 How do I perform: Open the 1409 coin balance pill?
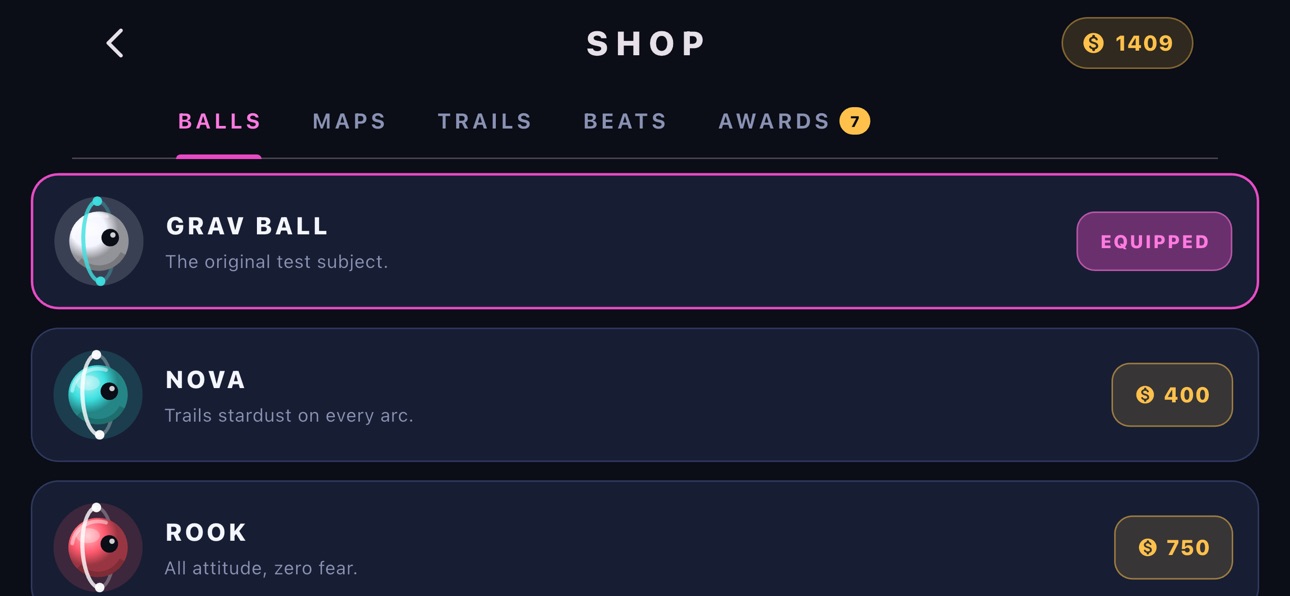tap(1127, 43)
